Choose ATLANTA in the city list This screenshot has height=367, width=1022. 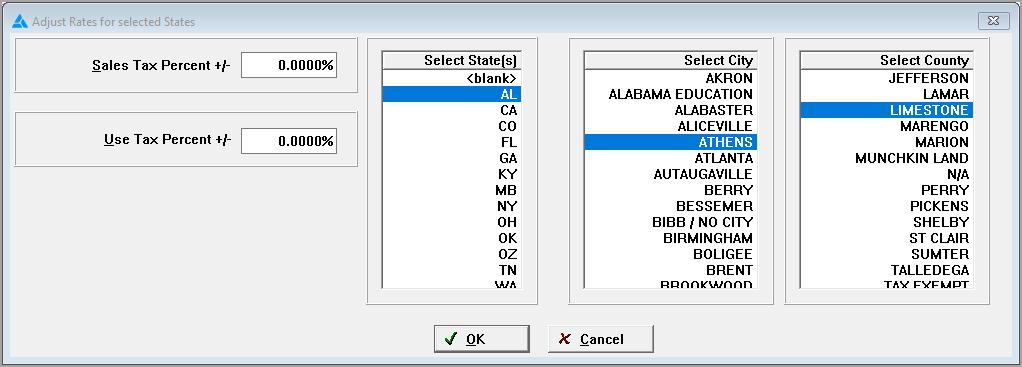671,158
